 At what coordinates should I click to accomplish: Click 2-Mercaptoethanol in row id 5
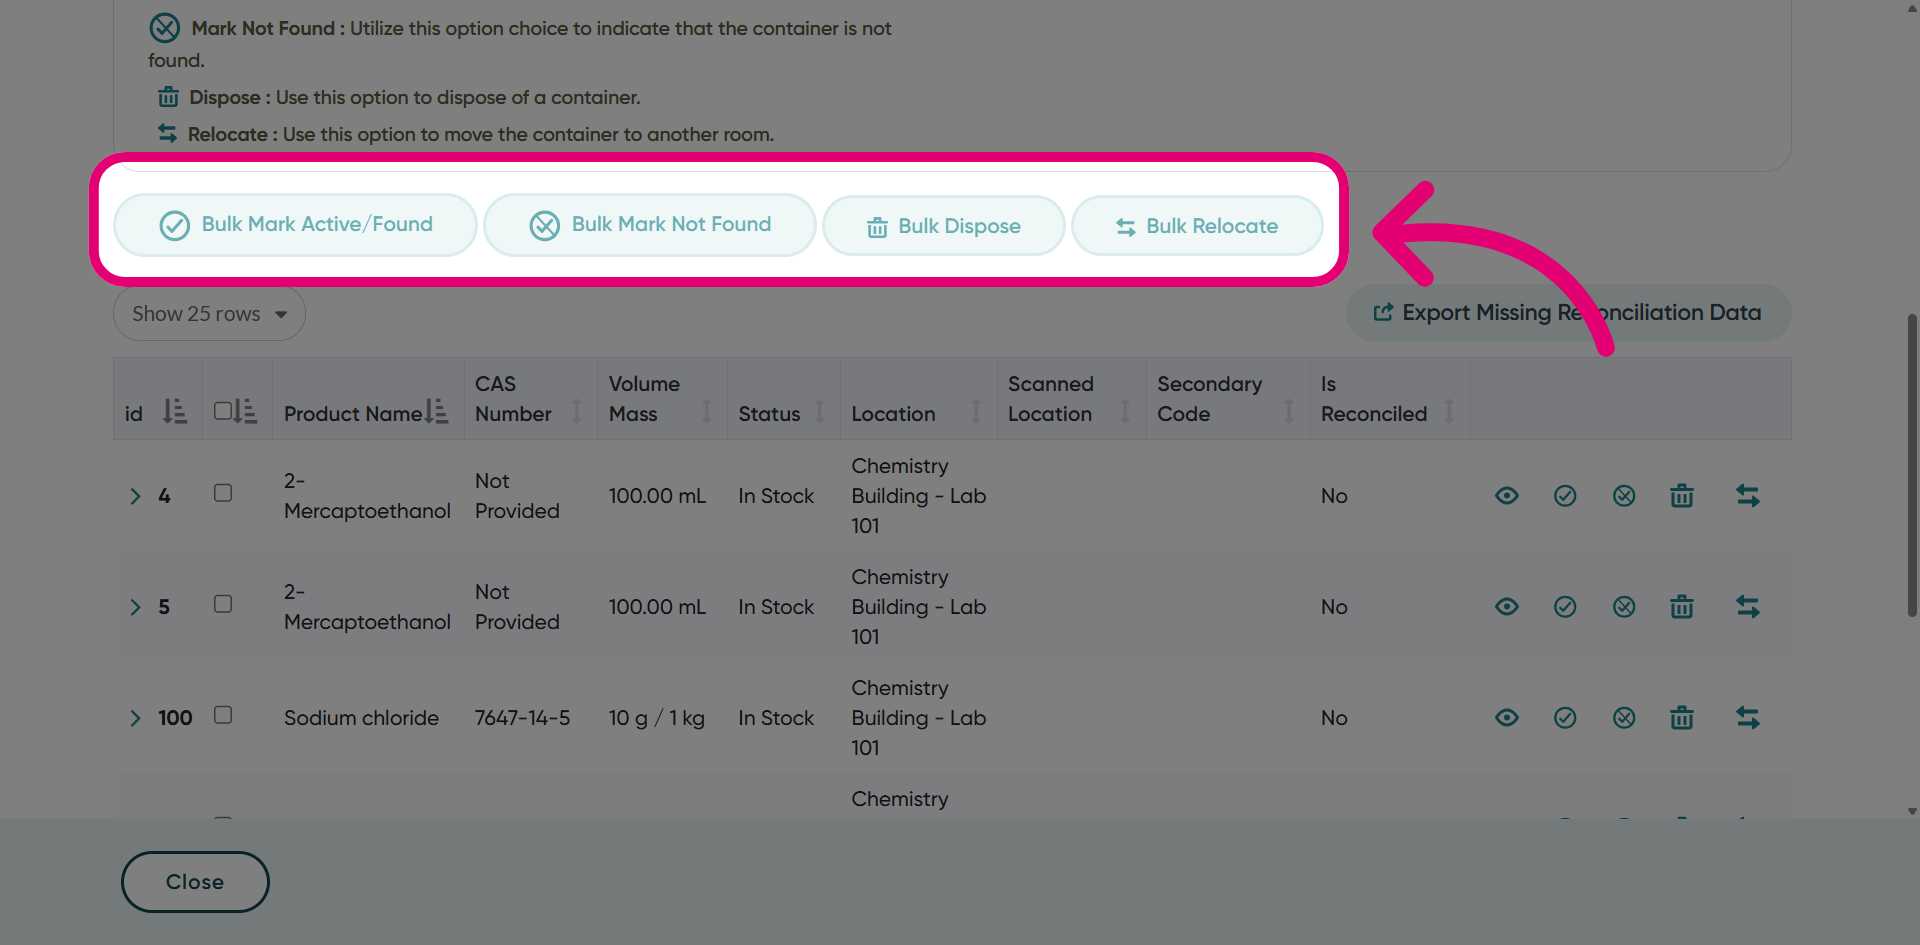click(367, 607)
